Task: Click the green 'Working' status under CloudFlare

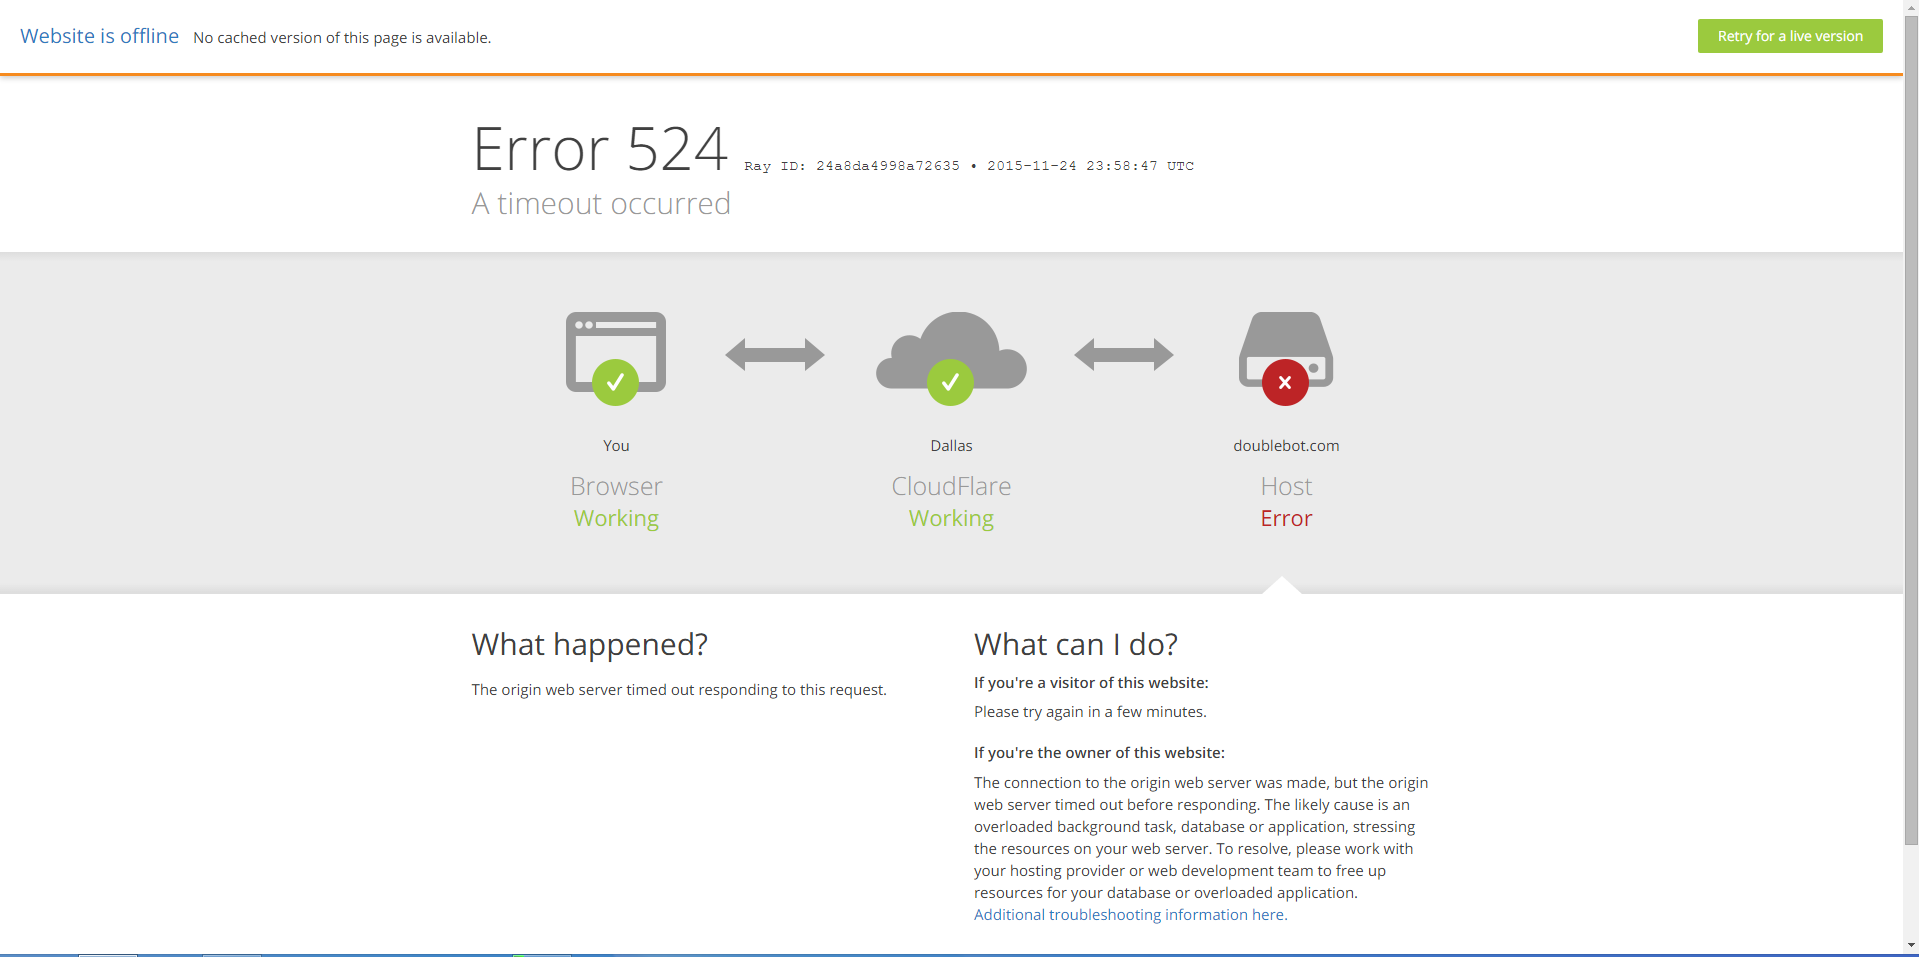Action: 951,518
